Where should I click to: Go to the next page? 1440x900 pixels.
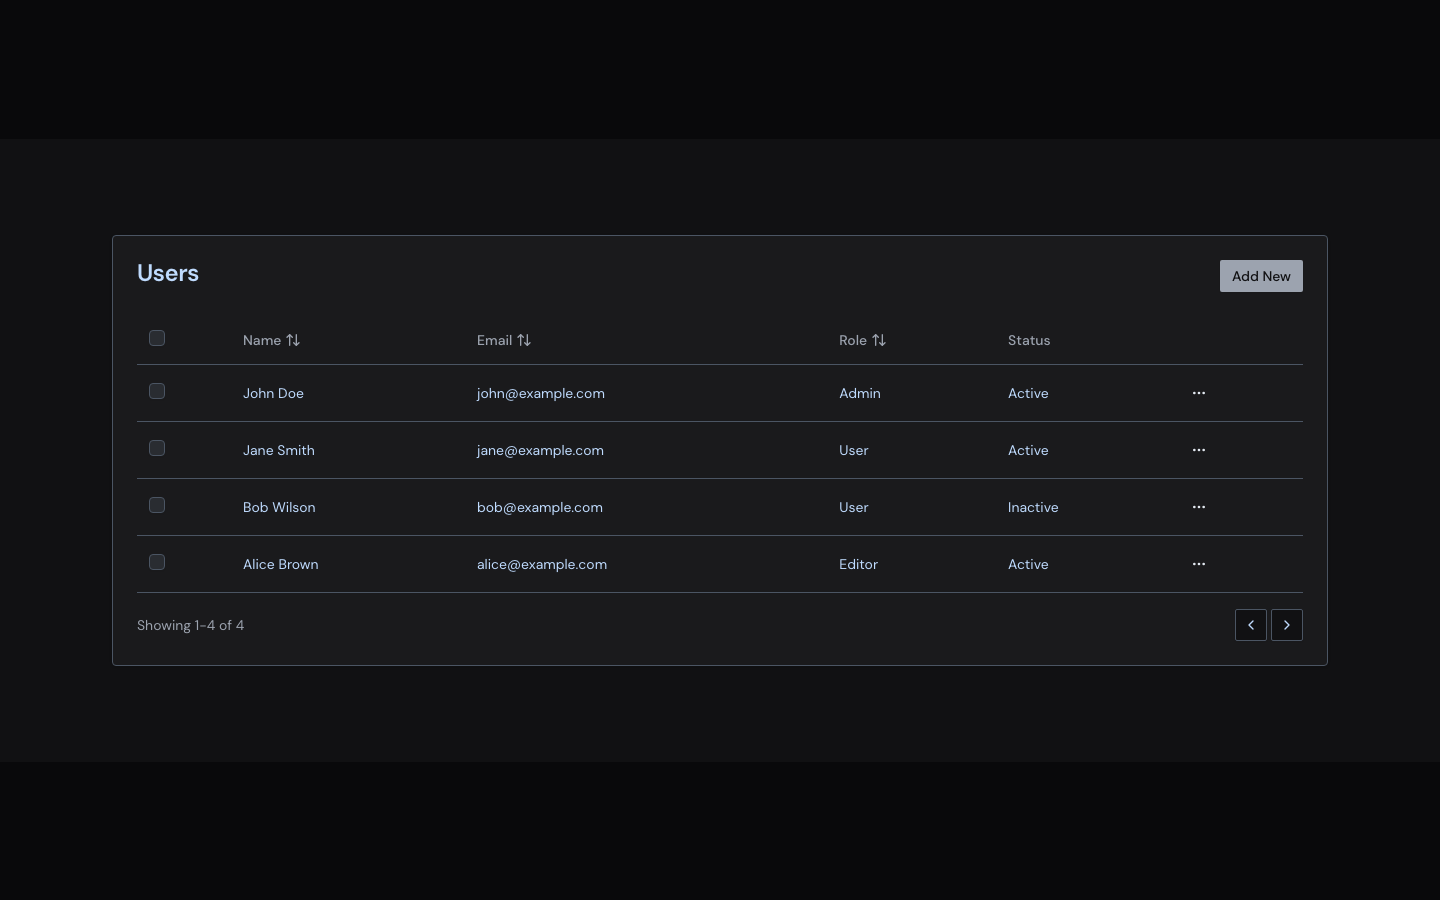1287,625
